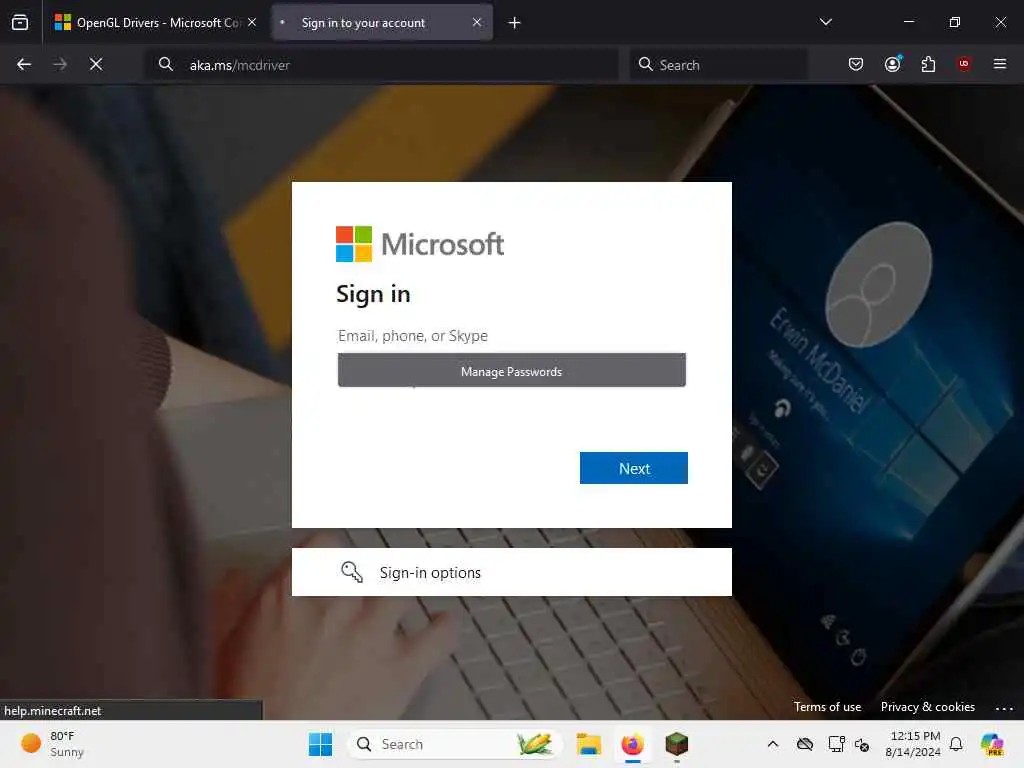
Task: Switch to Sign in to your account tab
Action: [x=382, y=22]
